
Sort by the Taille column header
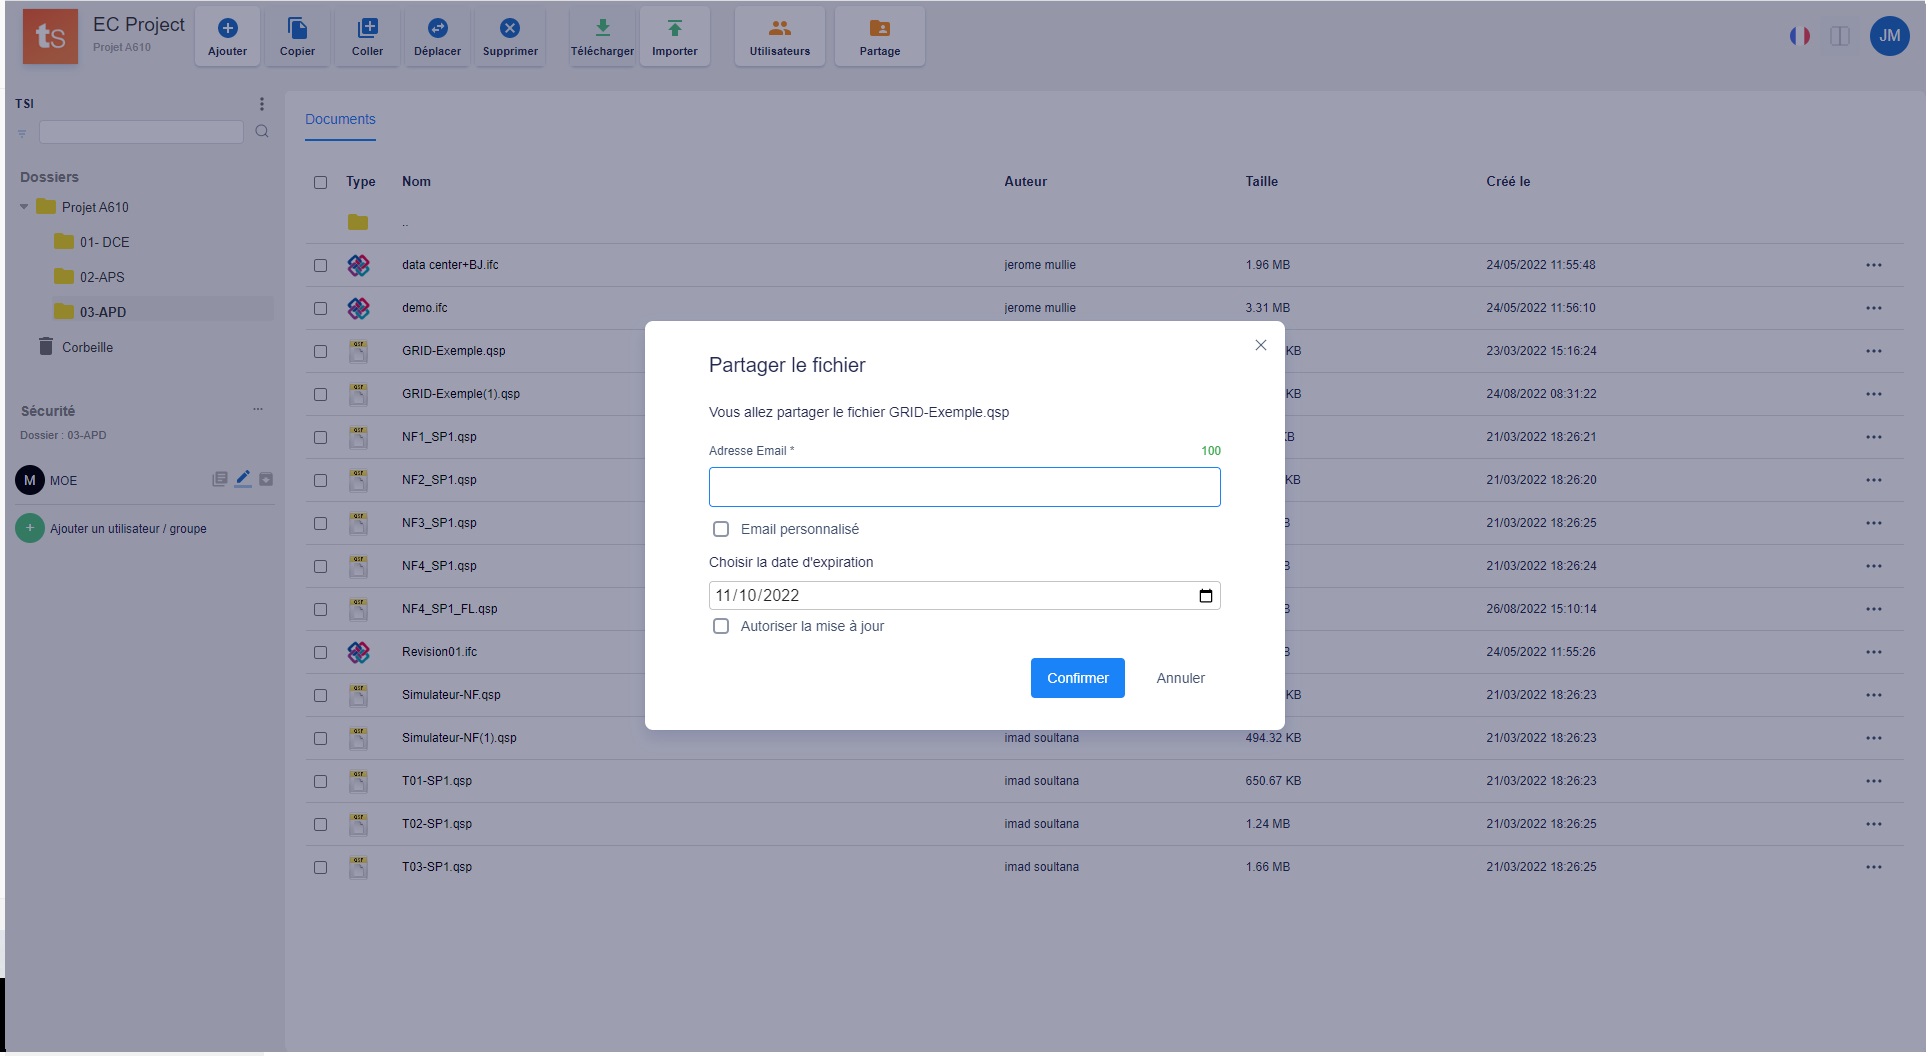click(x=1261, y=182)
